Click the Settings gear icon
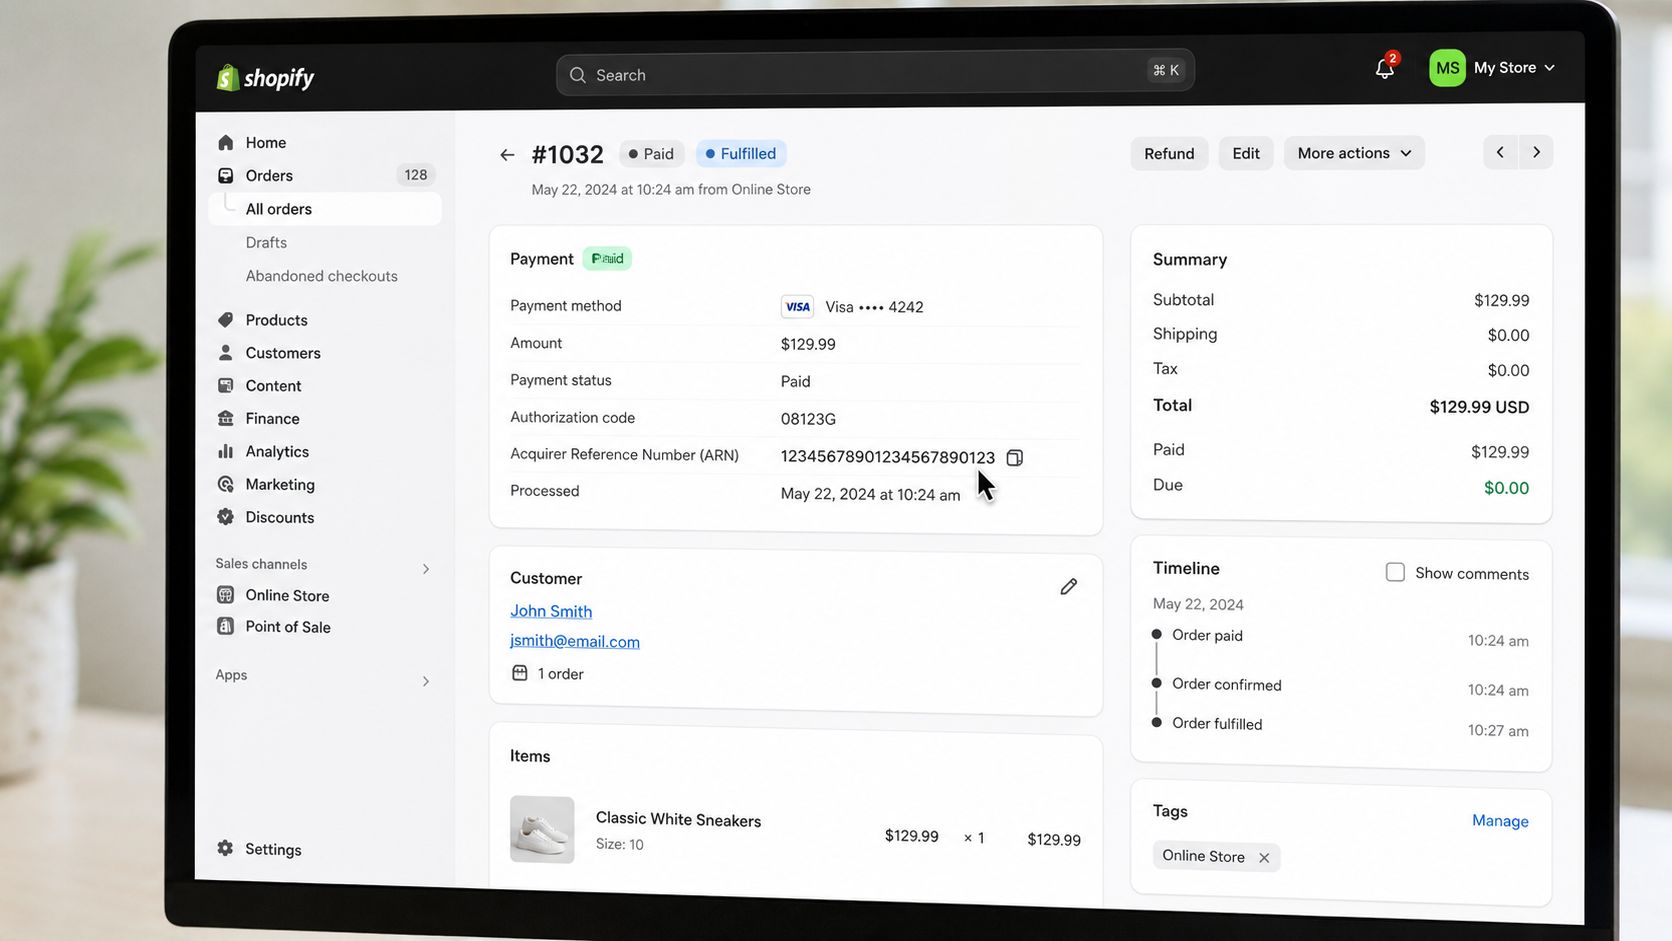This screenshot has height=941, width=1672. point(226,848)
